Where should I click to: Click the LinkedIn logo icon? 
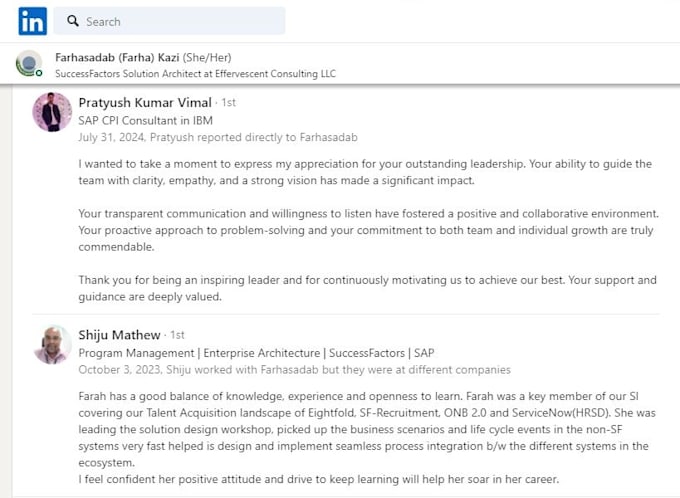(x=33, y=21)
